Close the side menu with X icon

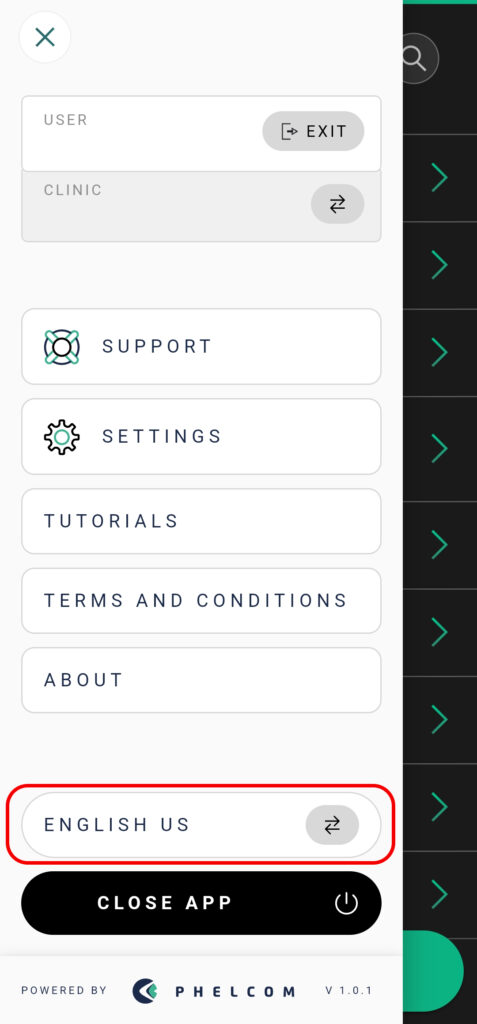pos(45,37)
